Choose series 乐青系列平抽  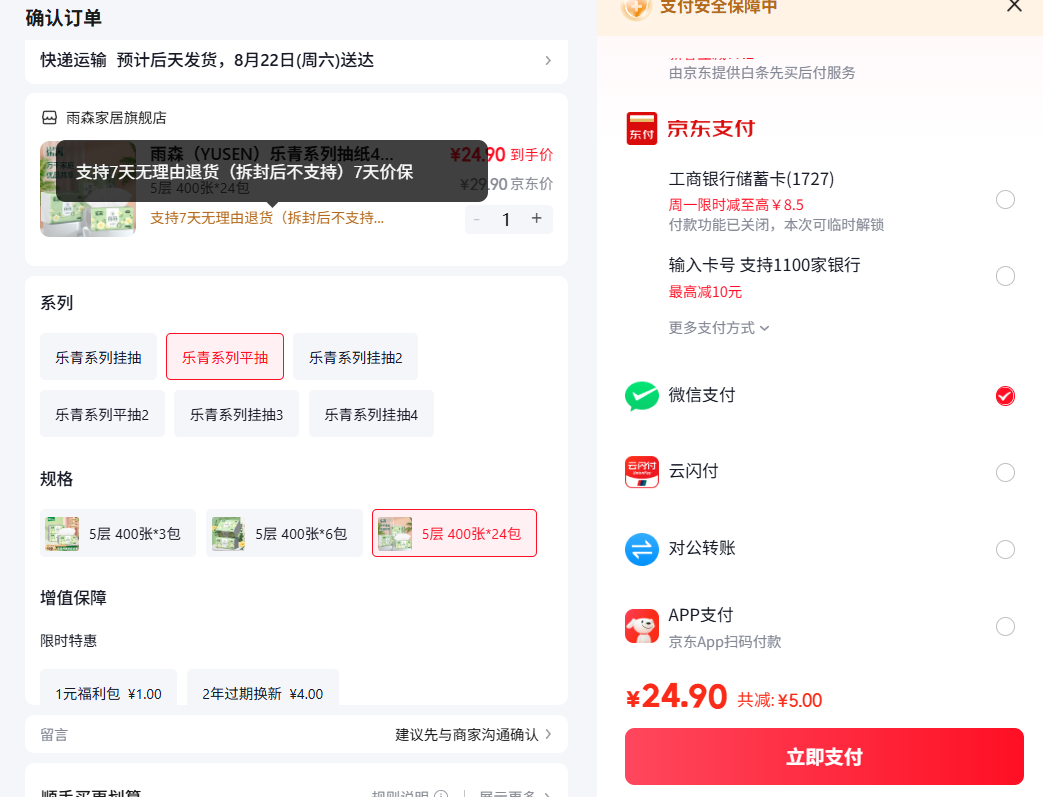pos(225,357)
